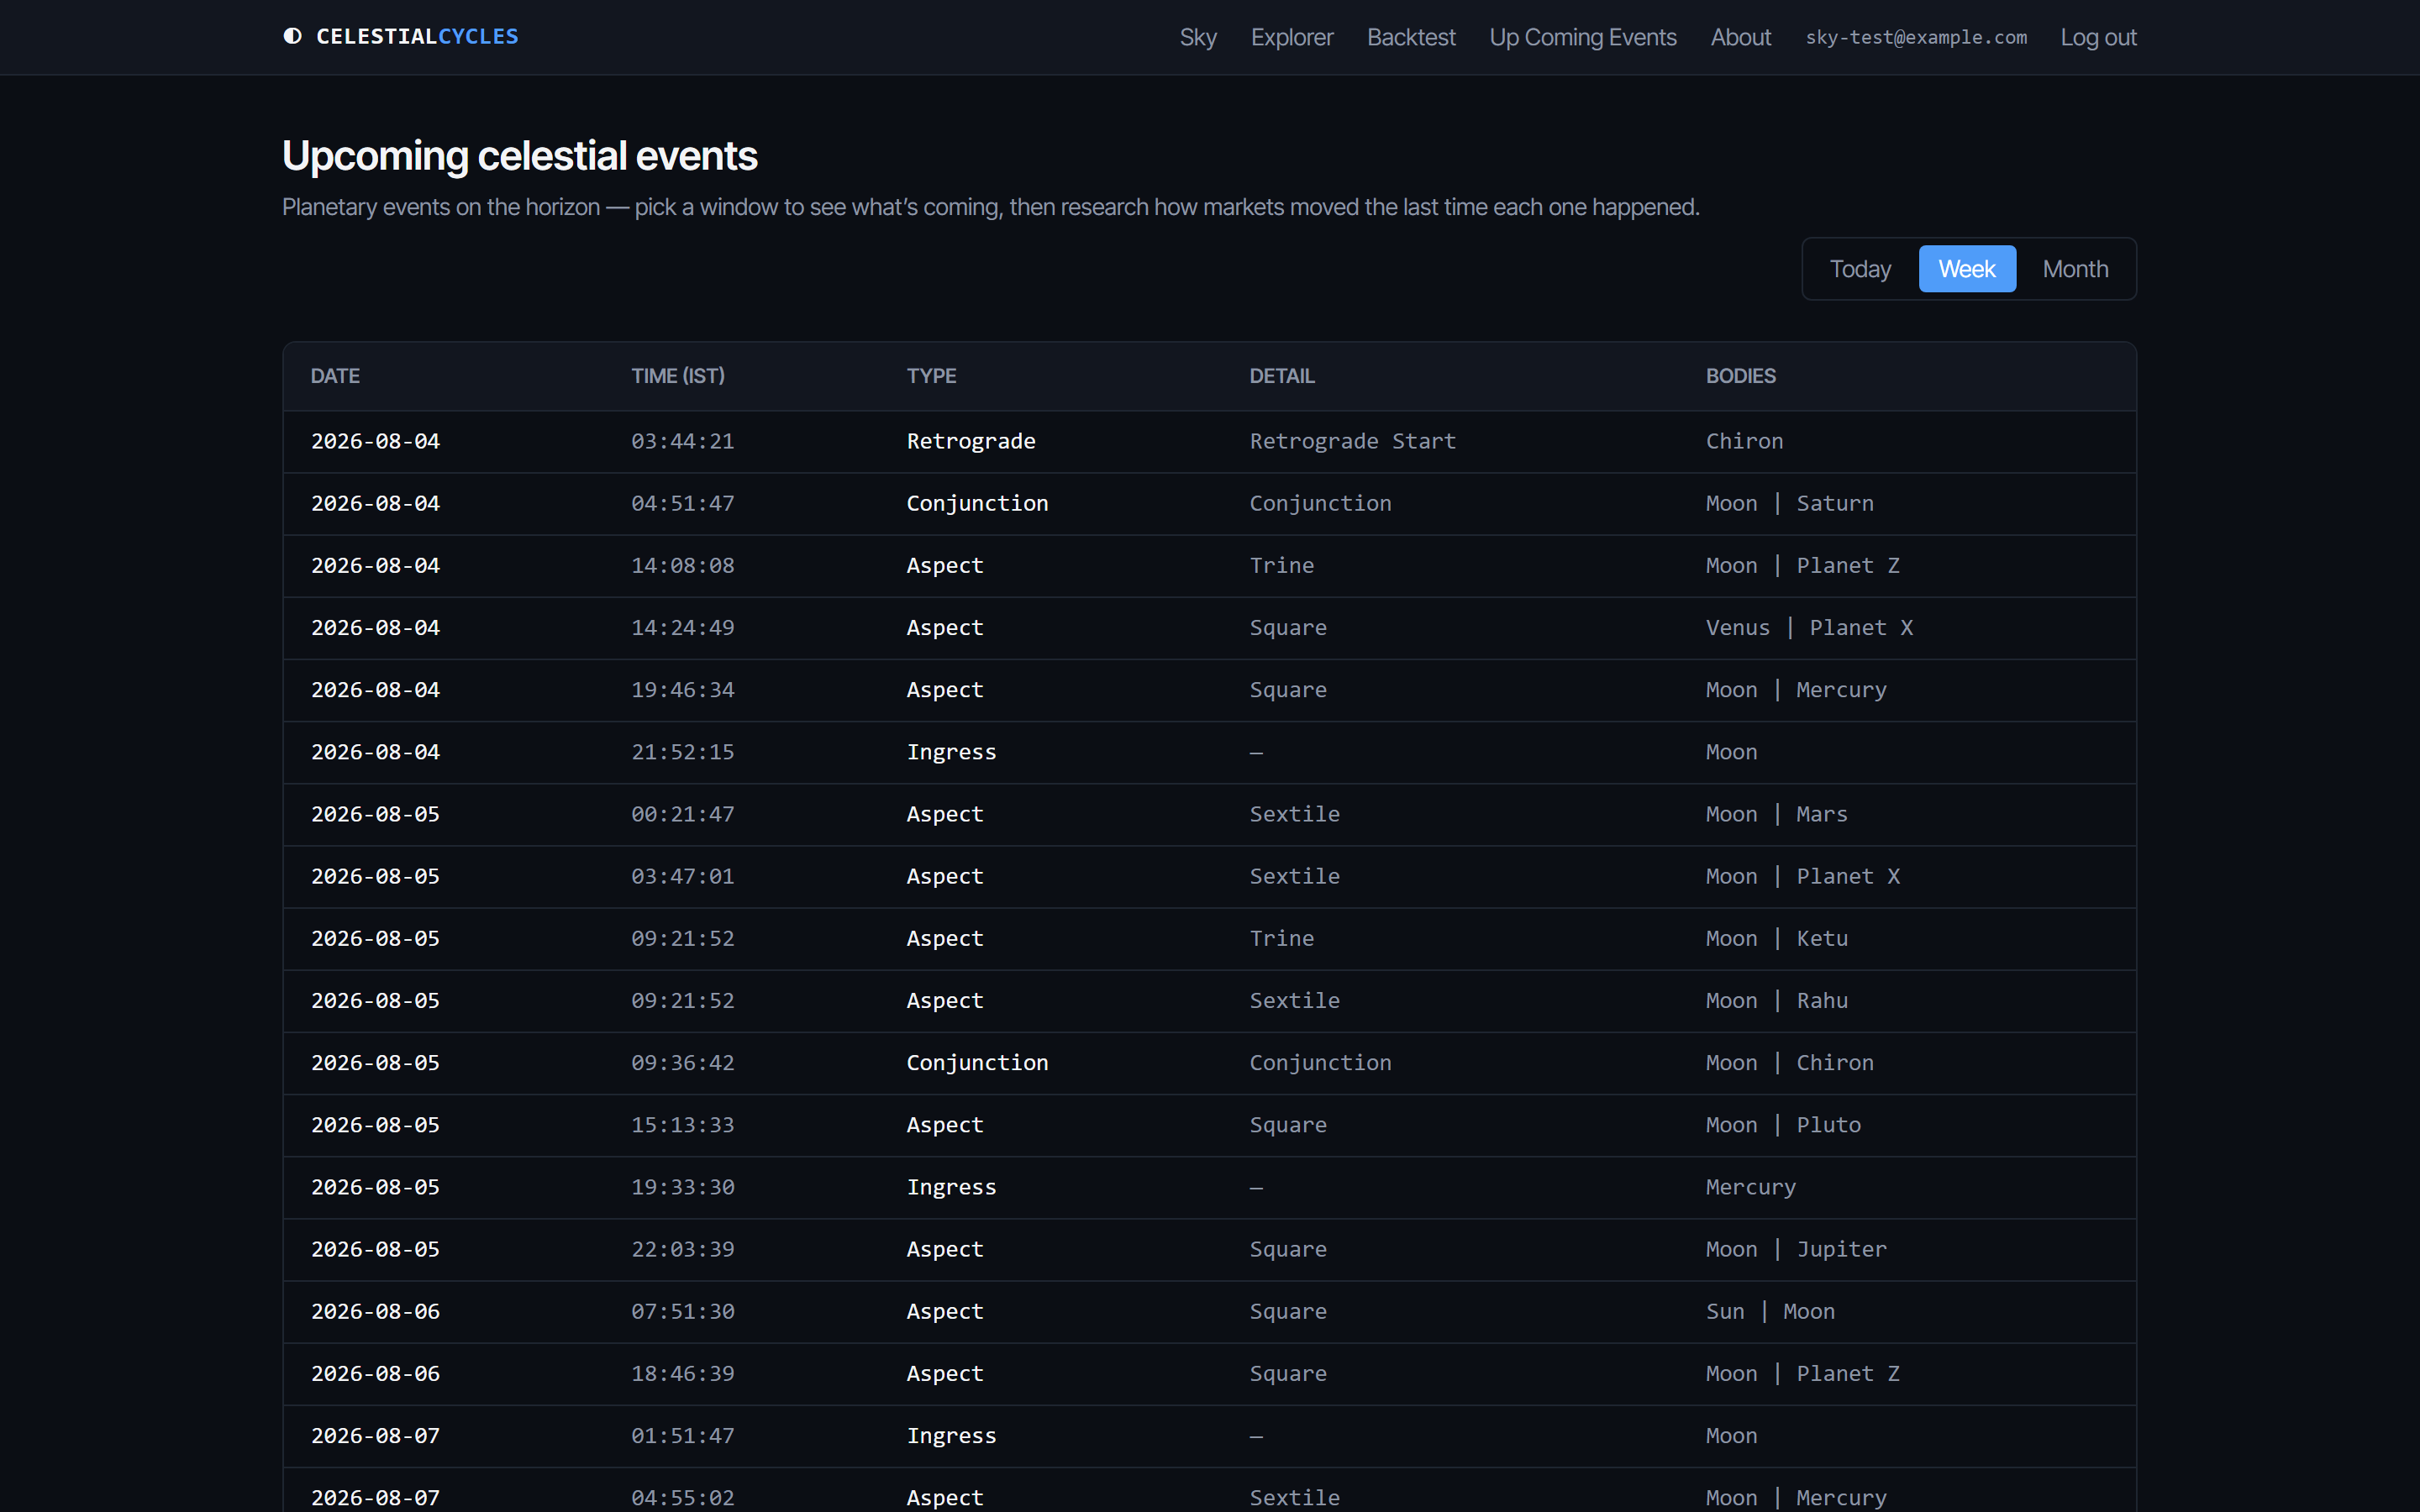
Task: Click the Upcoming celestial events heading
Action: [519, 156]
